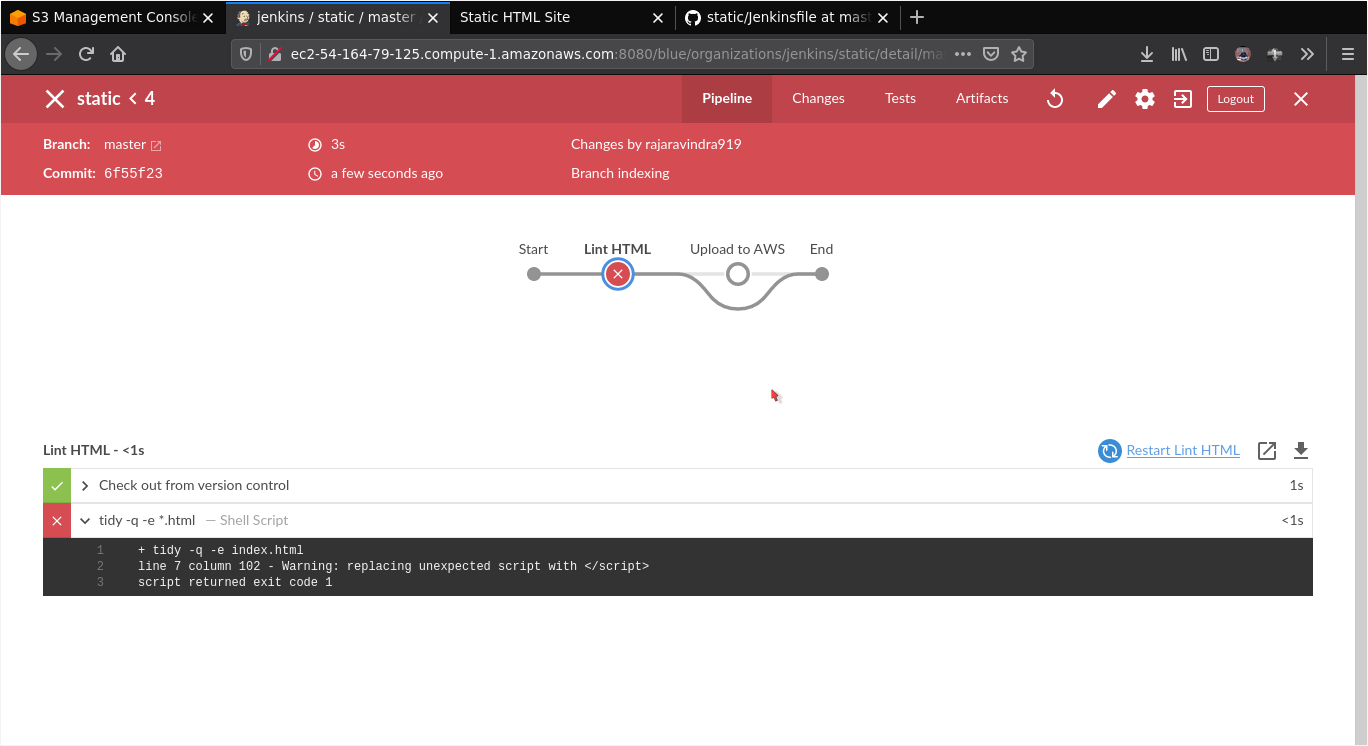Click insecure connection lock icon
Image resolution: width=1368 pixels, height=746 pixels.
(274, 54)
